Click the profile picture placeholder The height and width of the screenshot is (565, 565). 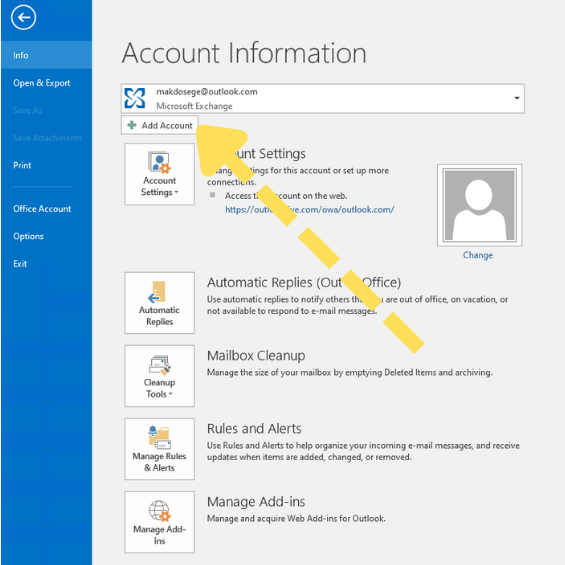(480, 205)
